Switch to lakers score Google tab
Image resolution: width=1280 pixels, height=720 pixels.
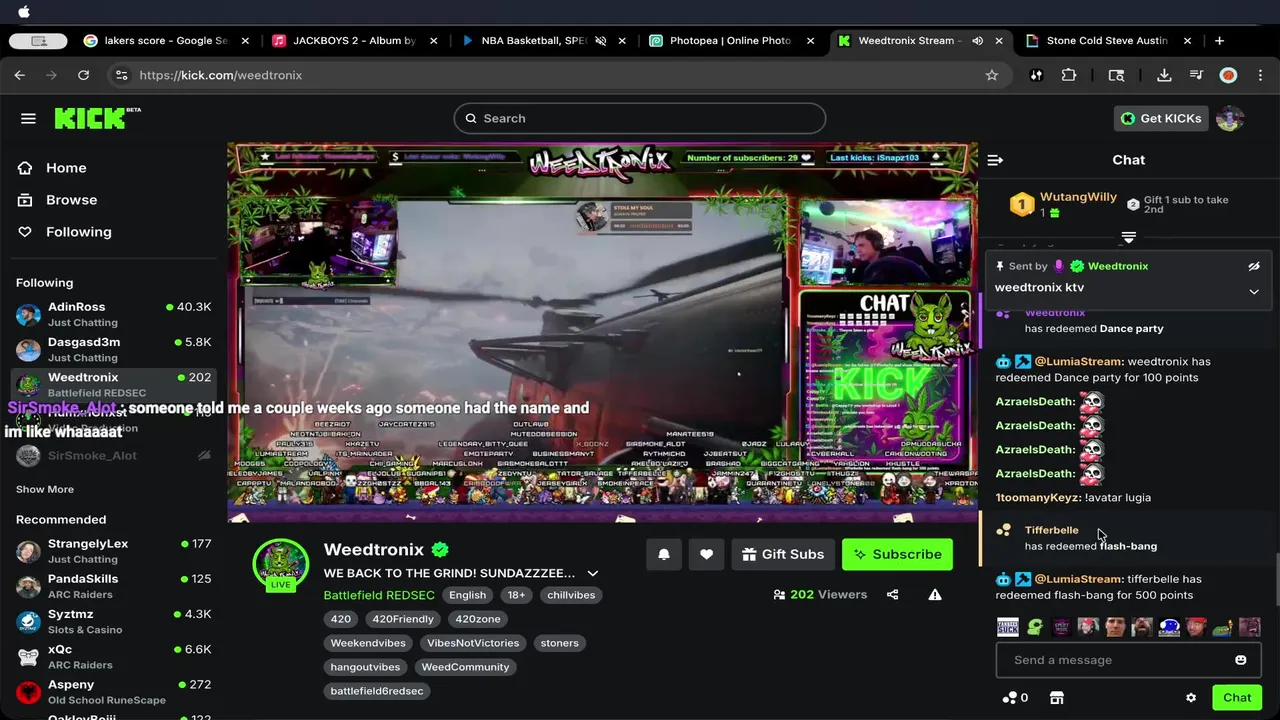click(x=165, y=41)
